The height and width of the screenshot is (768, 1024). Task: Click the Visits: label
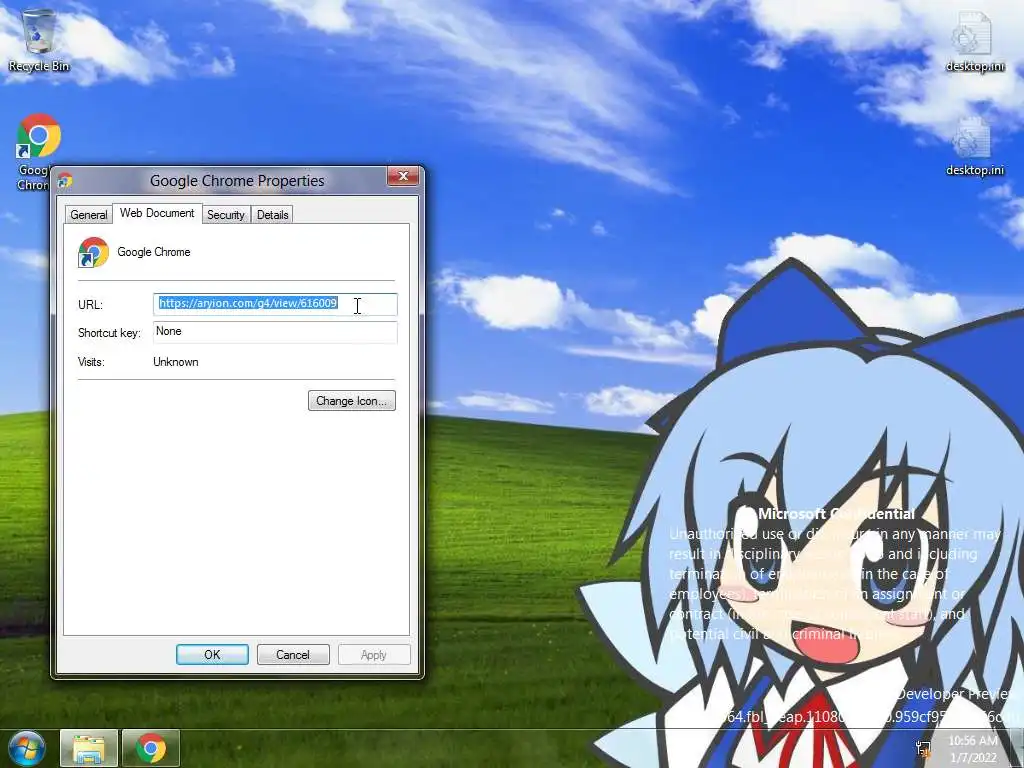[91, 362]
